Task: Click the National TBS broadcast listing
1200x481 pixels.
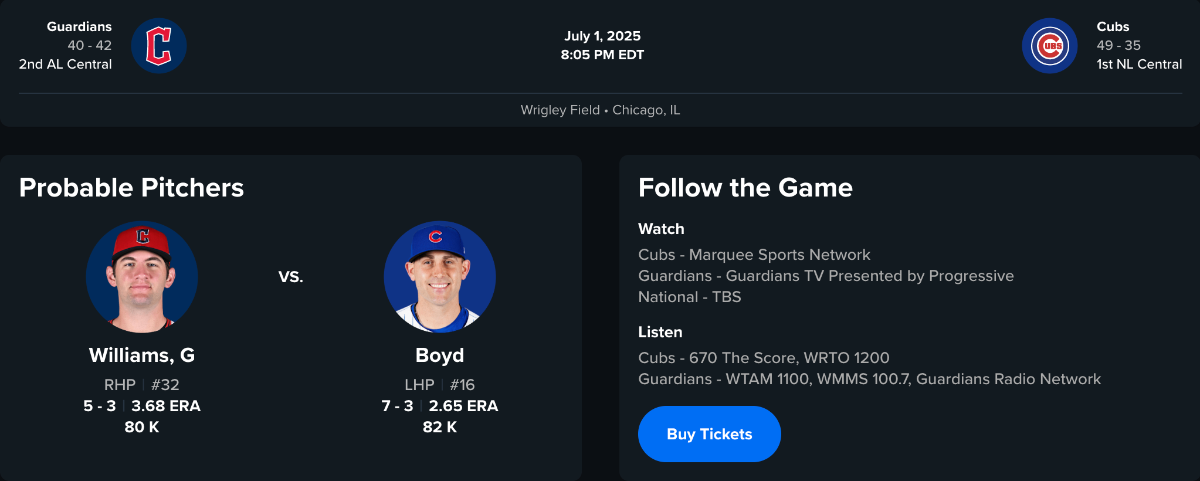Action: (689, 297)
